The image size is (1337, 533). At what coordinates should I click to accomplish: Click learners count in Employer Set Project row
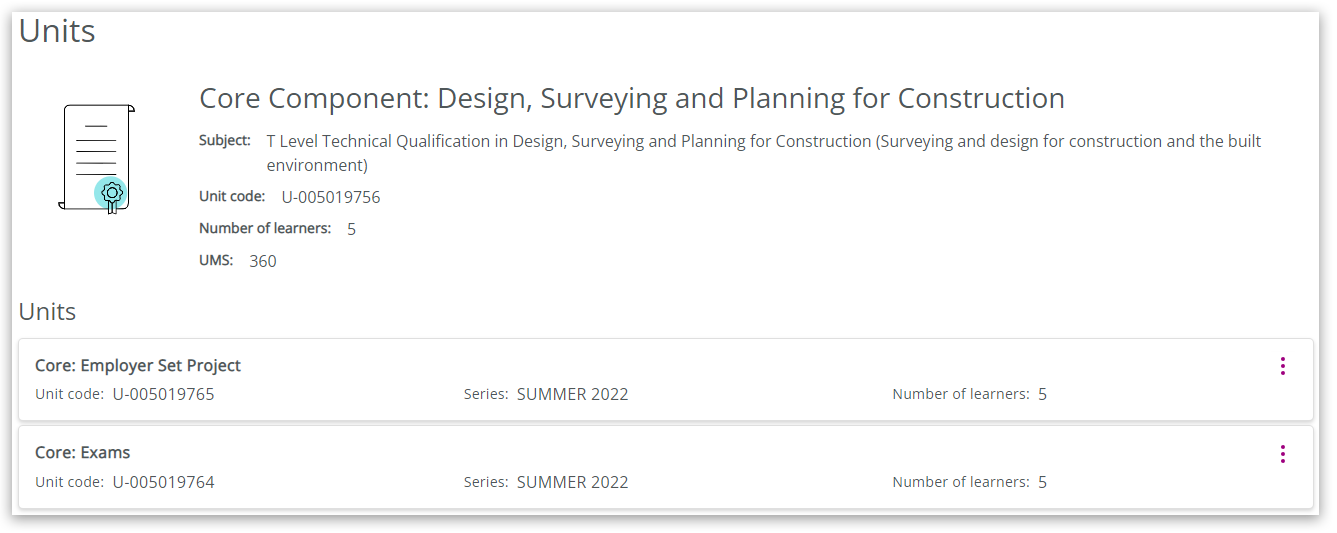click(x=1042, y=394)
